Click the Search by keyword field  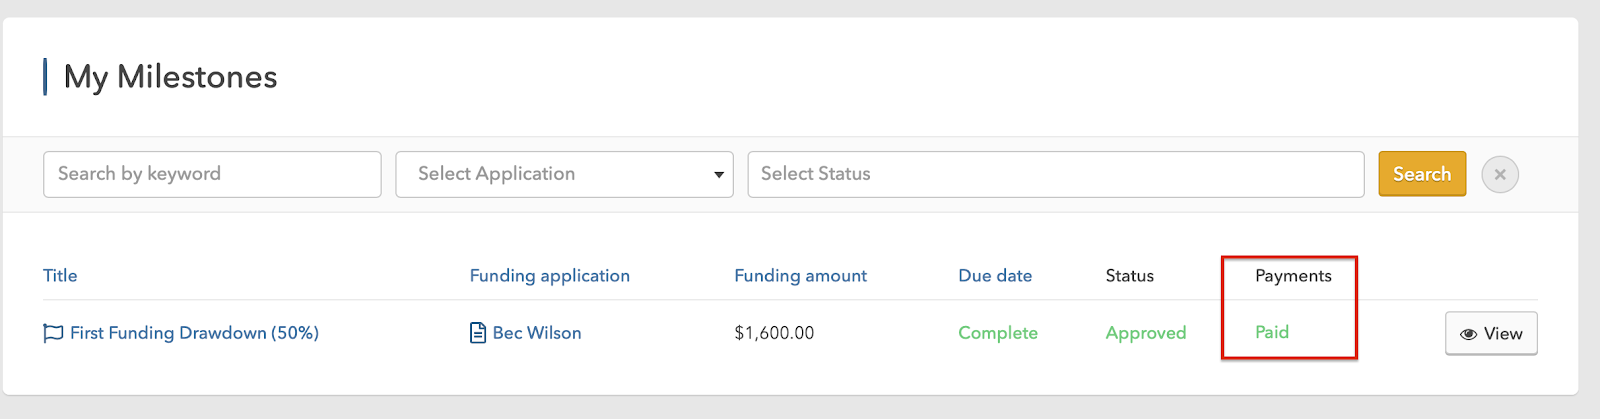point(212,174)
